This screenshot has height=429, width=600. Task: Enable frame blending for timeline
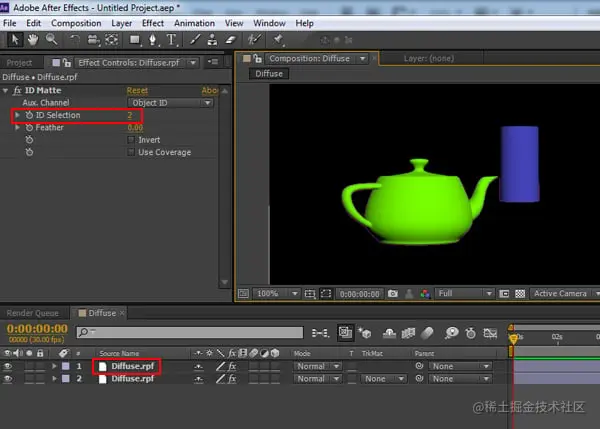click(x=408, y=333)
